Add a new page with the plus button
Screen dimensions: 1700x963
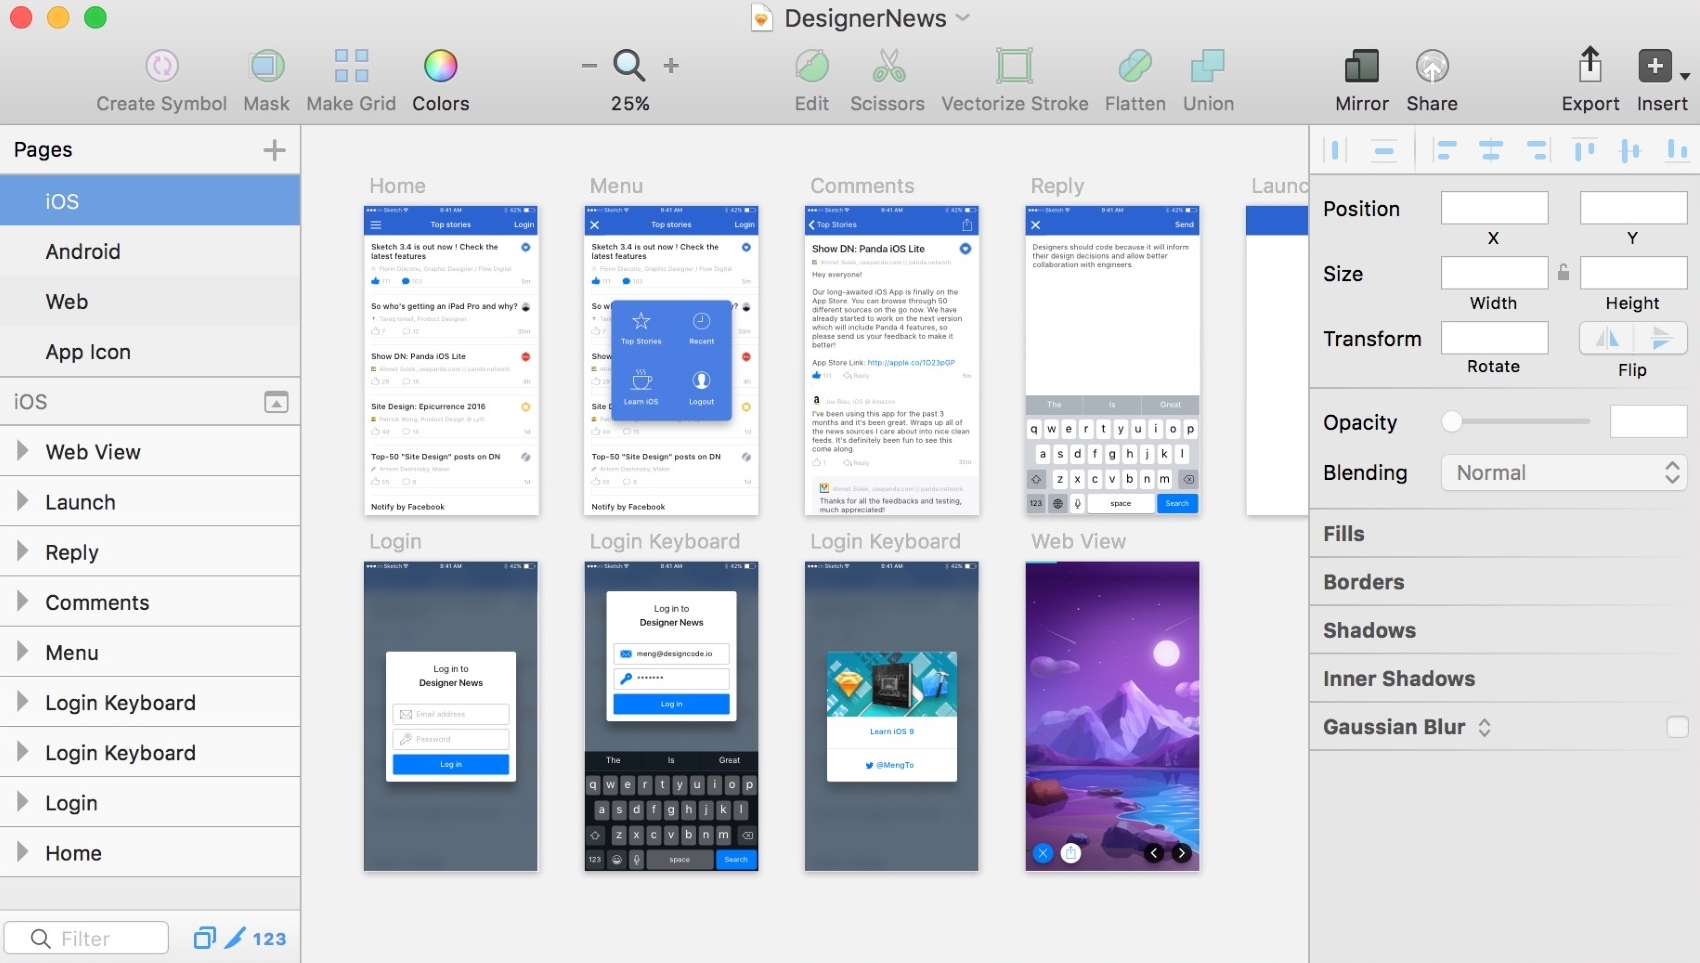pyautogui.click(x=274, y=150)
